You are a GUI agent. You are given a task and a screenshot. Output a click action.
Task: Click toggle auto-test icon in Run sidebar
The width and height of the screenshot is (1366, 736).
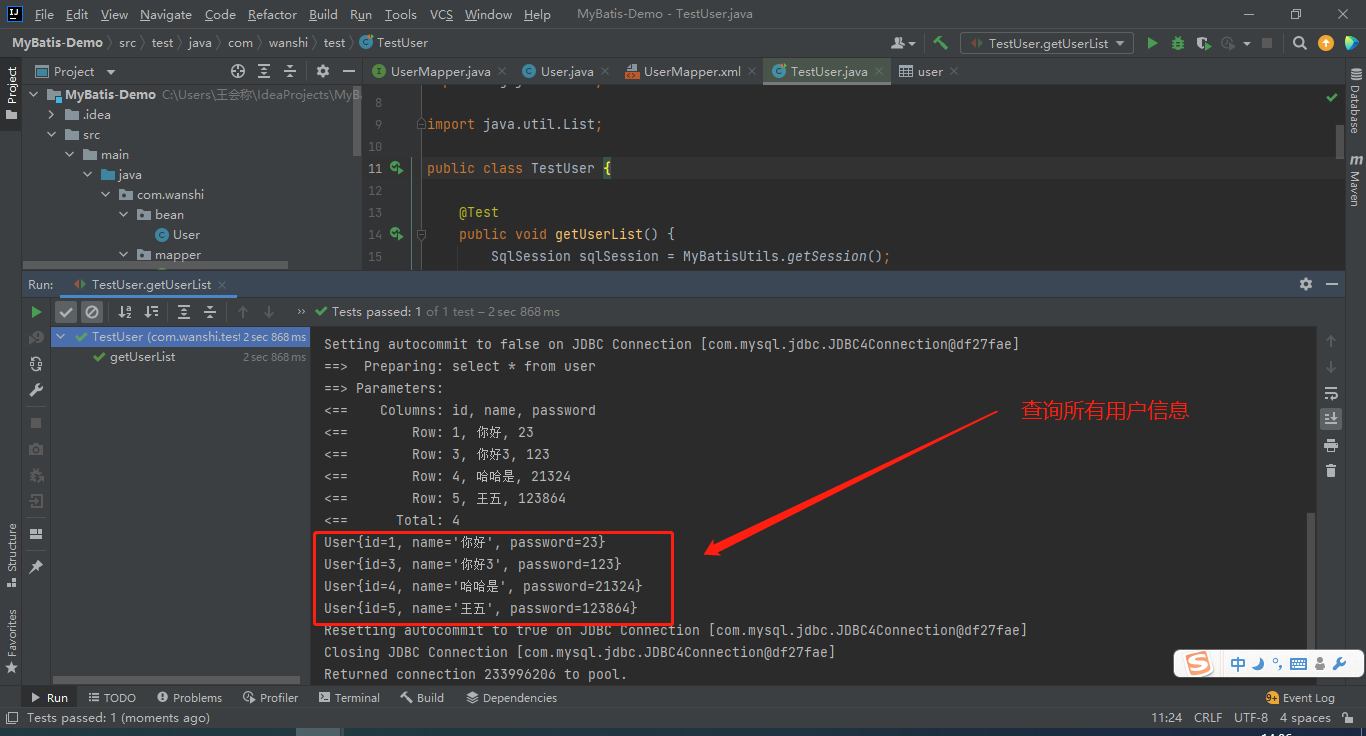click(37, 364)
